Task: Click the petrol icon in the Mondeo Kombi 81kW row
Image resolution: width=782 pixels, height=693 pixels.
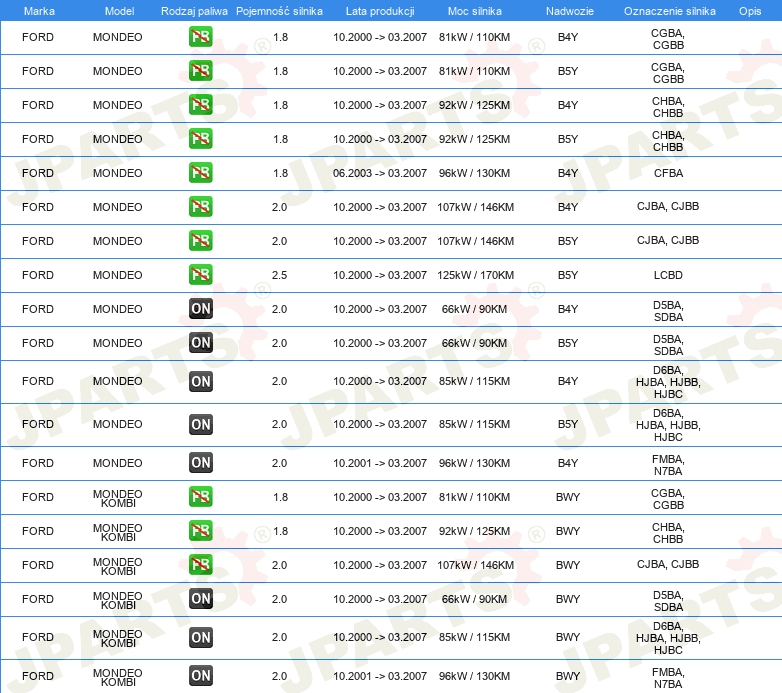Action: coord(200,497)
